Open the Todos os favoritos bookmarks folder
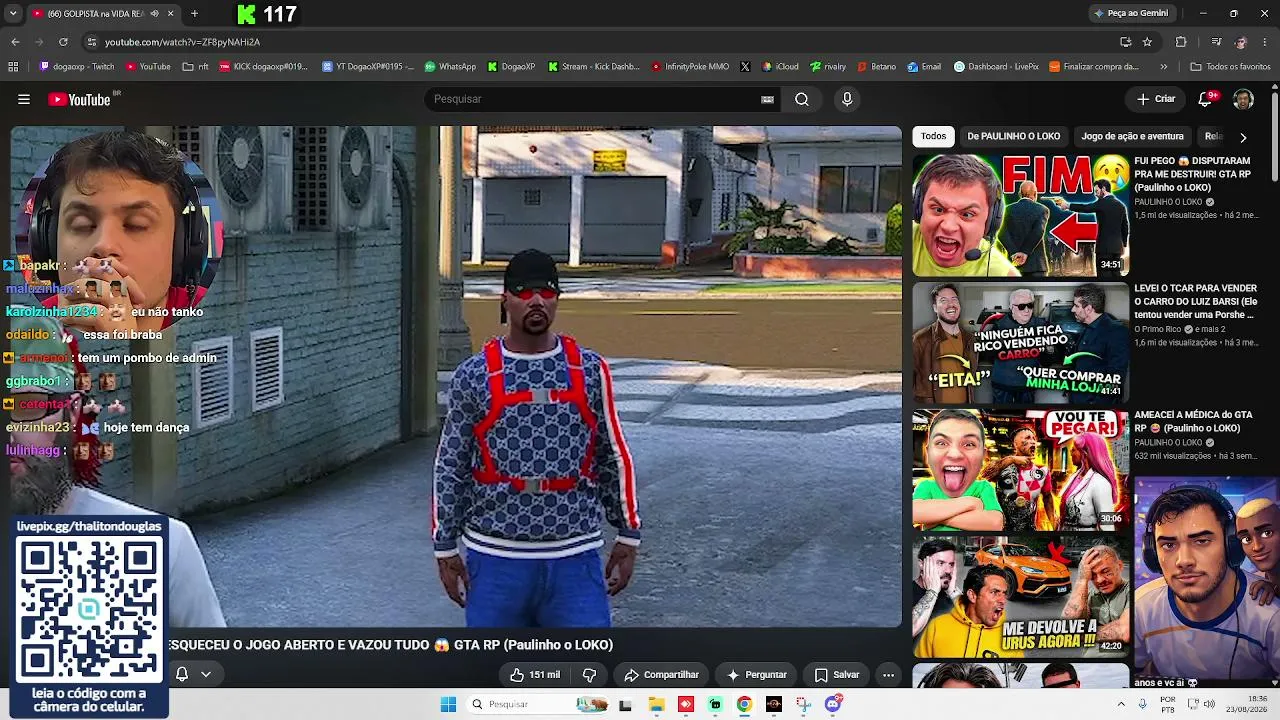The width and height of the screenshot is (1280, 720). point(1230,67)
